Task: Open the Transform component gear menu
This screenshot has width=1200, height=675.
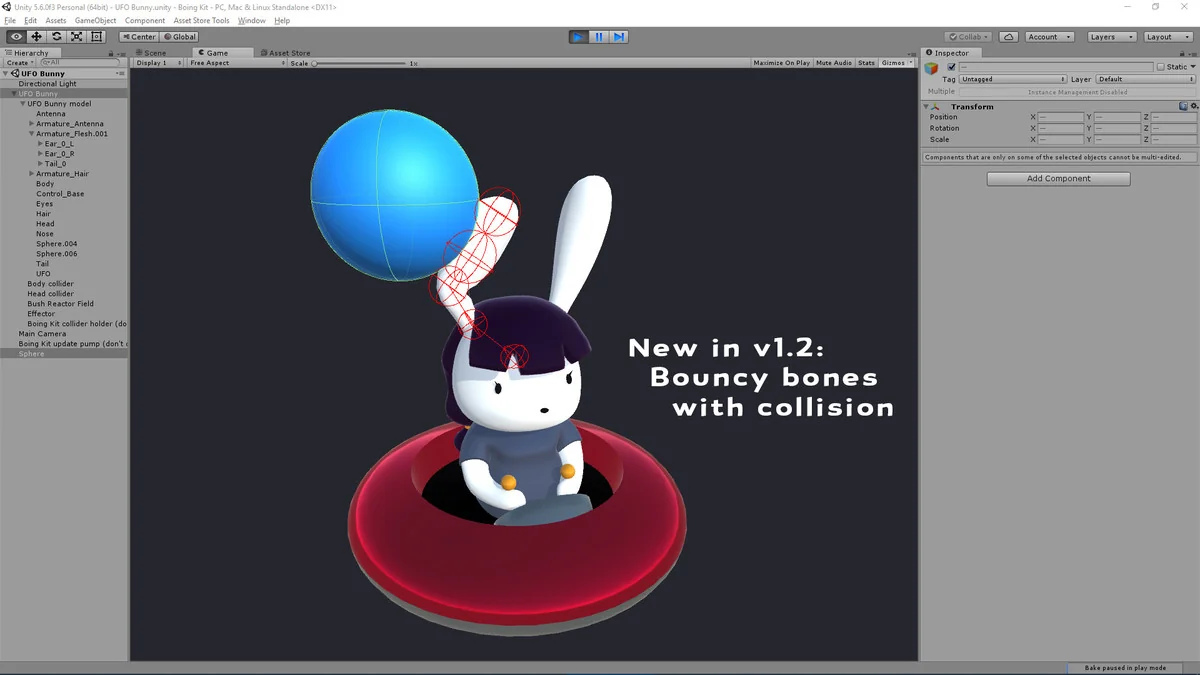Action: (1193, 106)
